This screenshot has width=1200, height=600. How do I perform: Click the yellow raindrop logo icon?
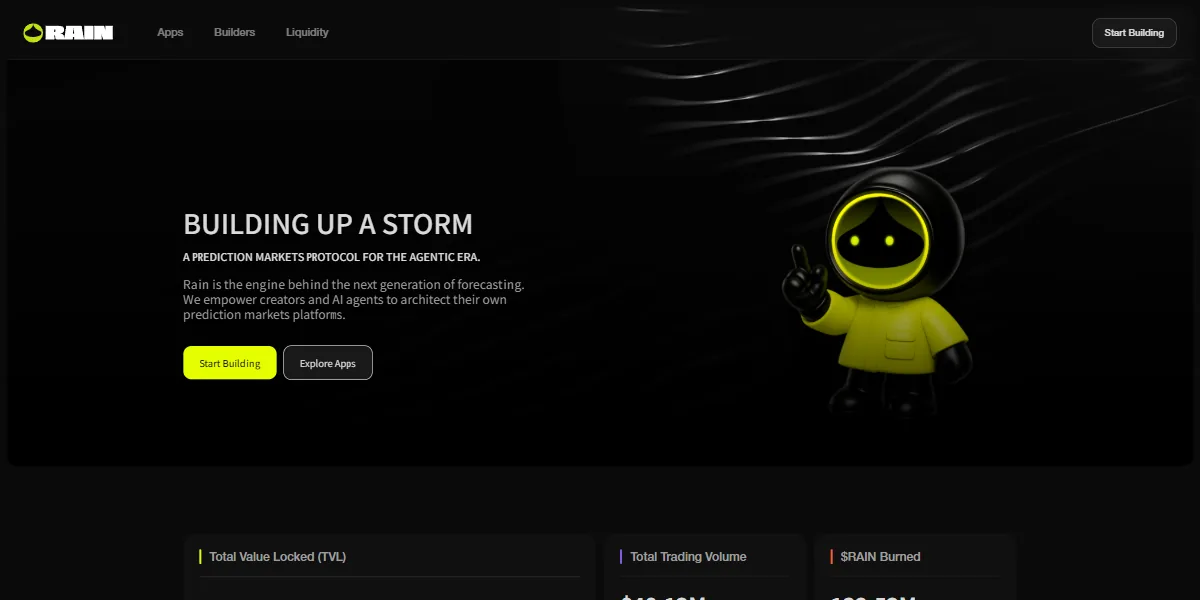click(33, 32)
